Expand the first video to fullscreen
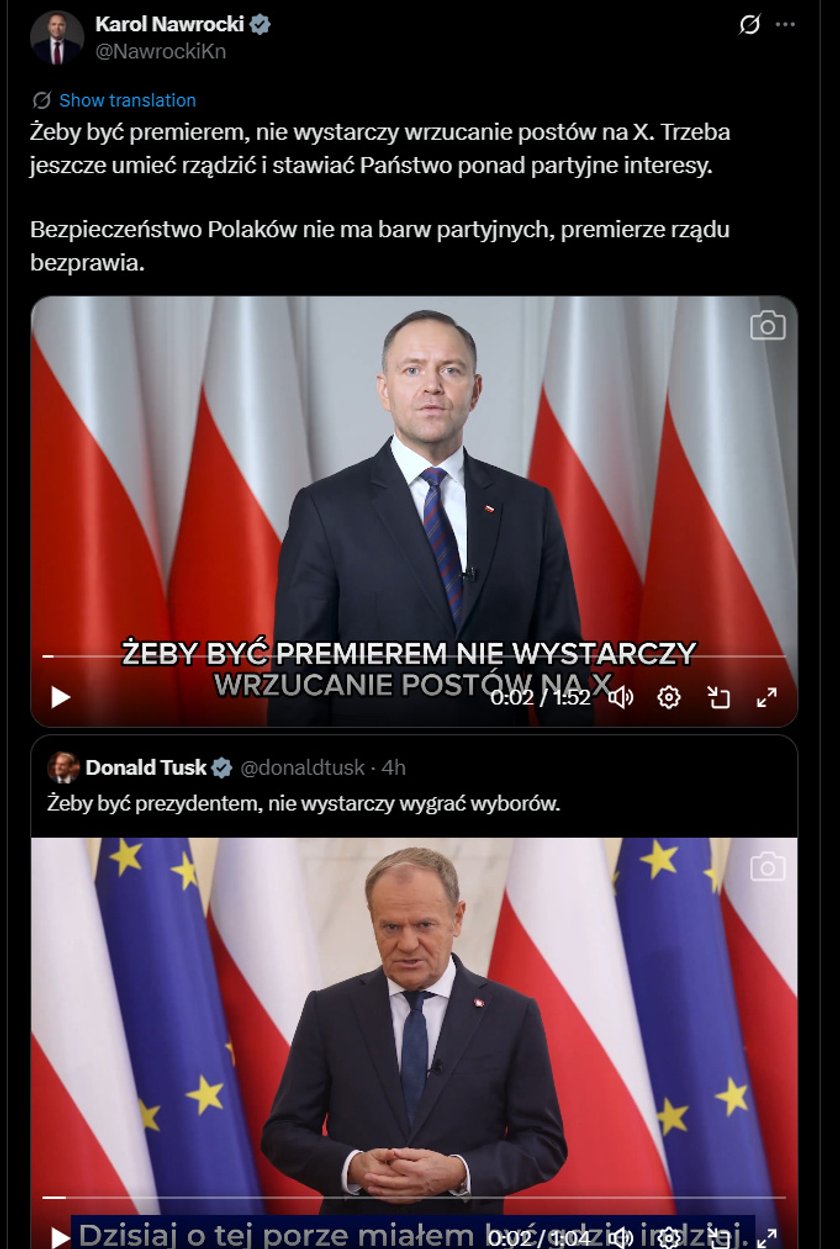840x1249 pixels. [767, 697]
